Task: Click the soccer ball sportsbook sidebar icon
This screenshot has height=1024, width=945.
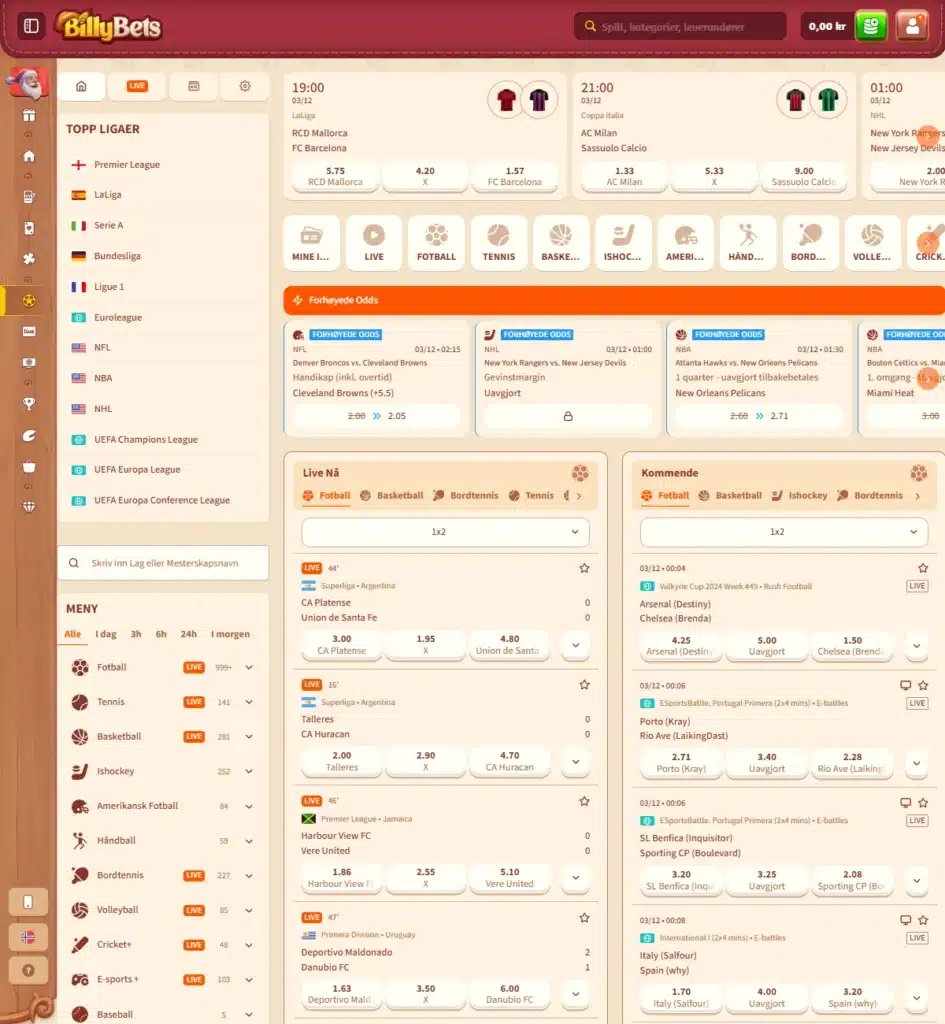Action: [29, 301]
